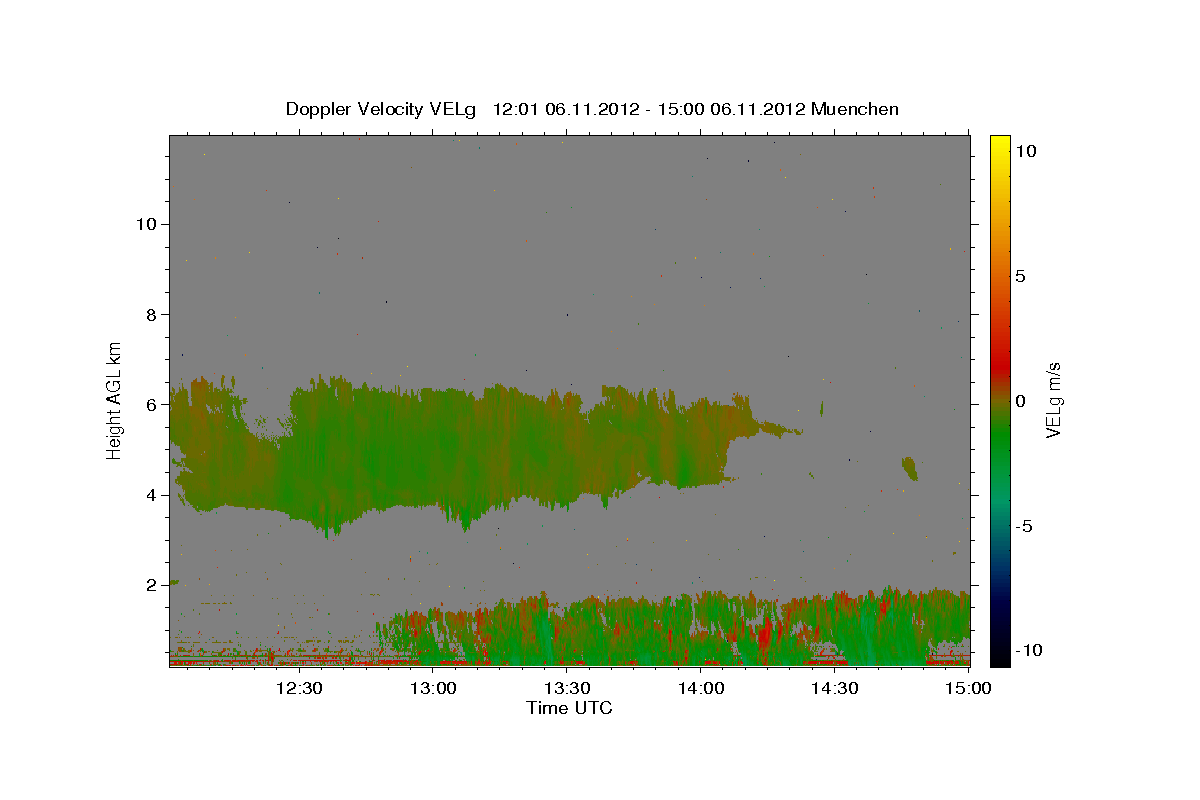This screenshot has height=800, width=1200.
Task: Click the vertical velocity color bar
Action: [x=999, y=400]
